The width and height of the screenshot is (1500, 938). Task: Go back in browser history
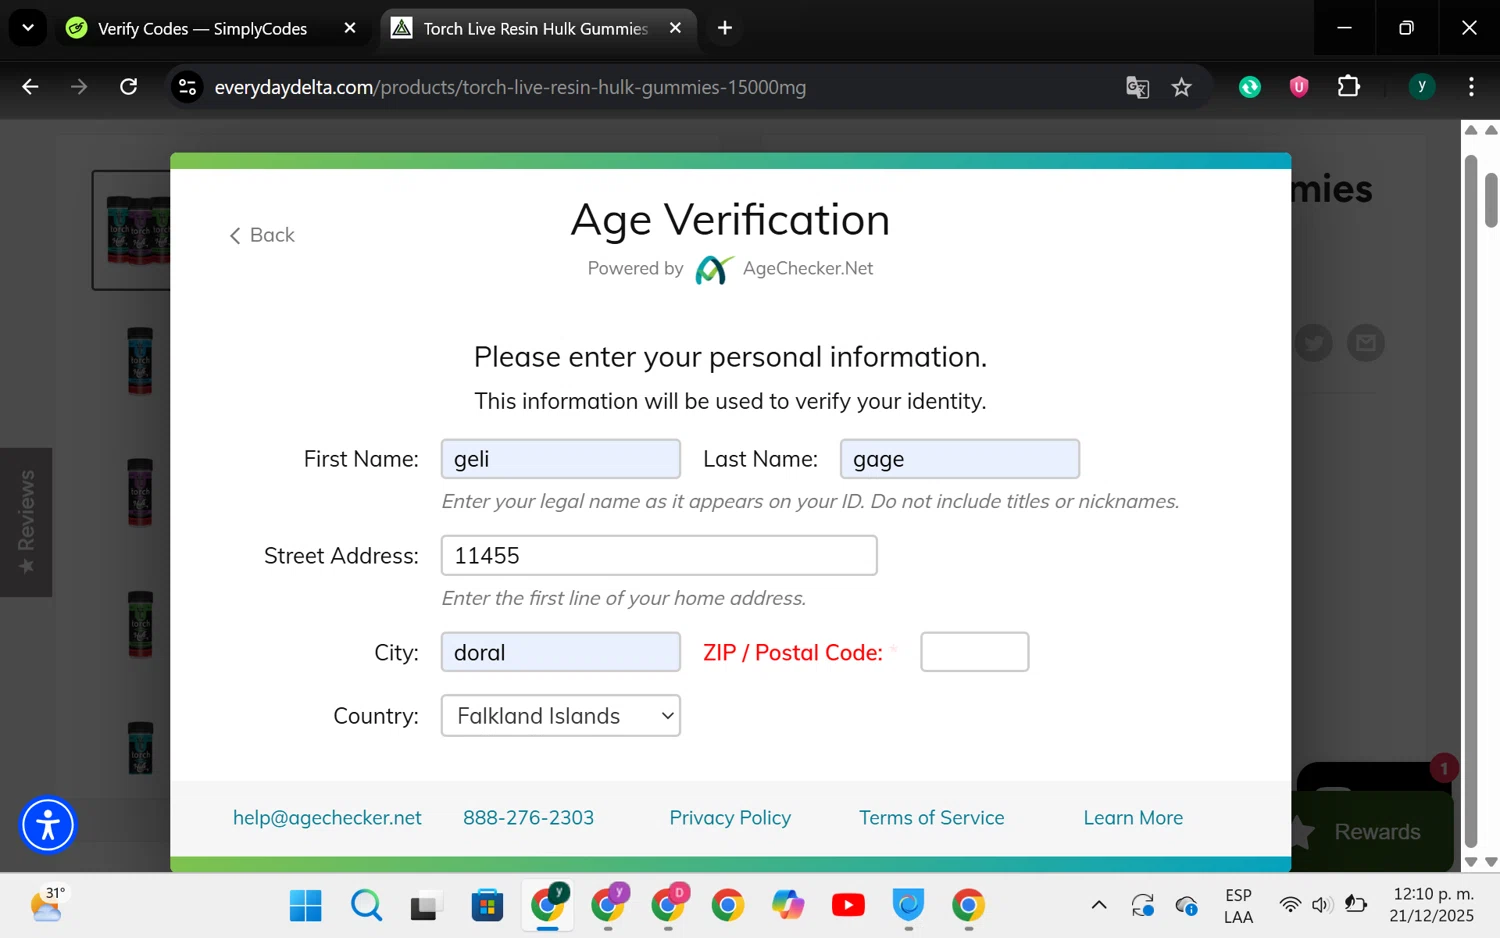(x=30, y=87)
